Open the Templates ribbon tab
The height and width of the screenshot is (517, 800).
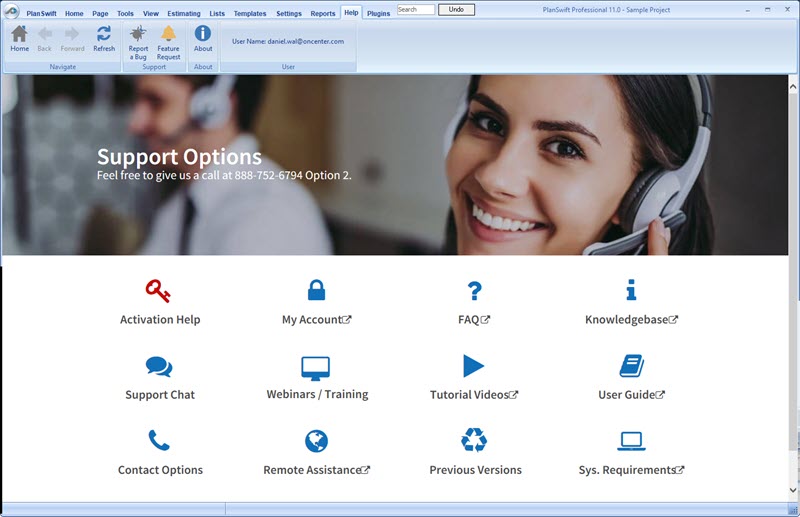click(250, 14)
